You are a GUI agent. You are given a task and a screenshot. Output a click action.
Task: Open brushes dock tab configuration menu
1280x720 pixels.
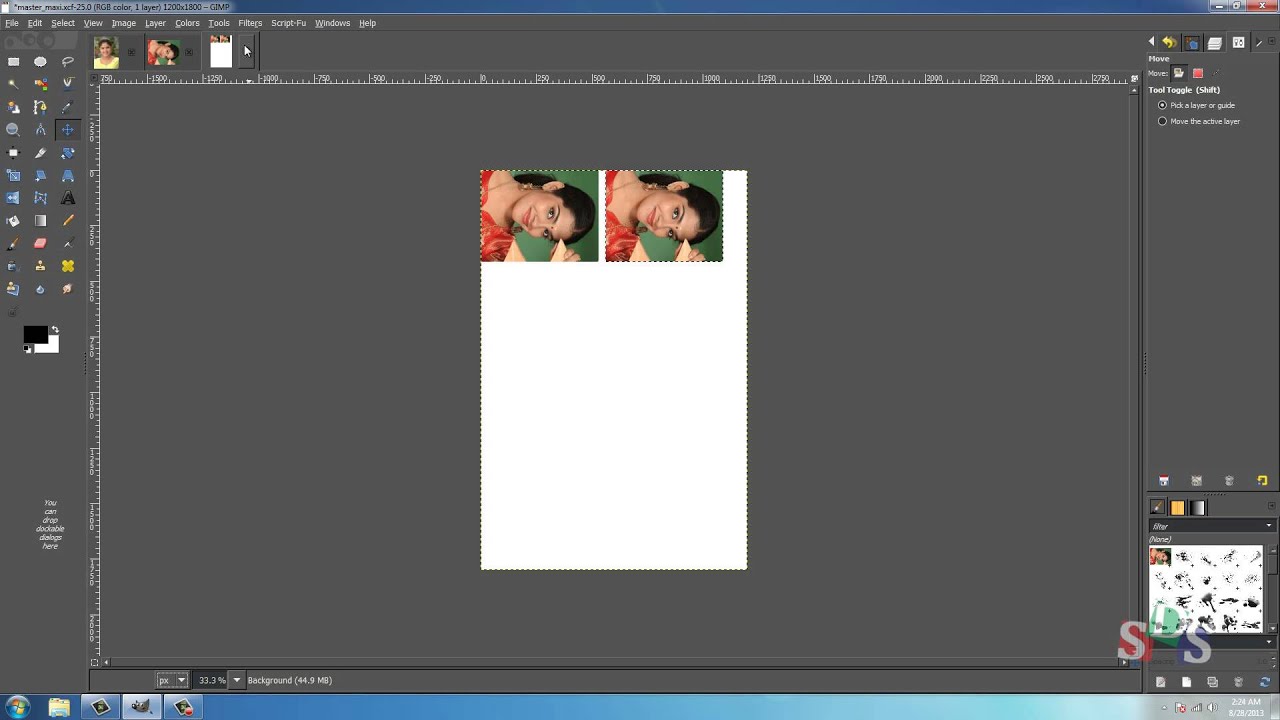pos(1271,506)
